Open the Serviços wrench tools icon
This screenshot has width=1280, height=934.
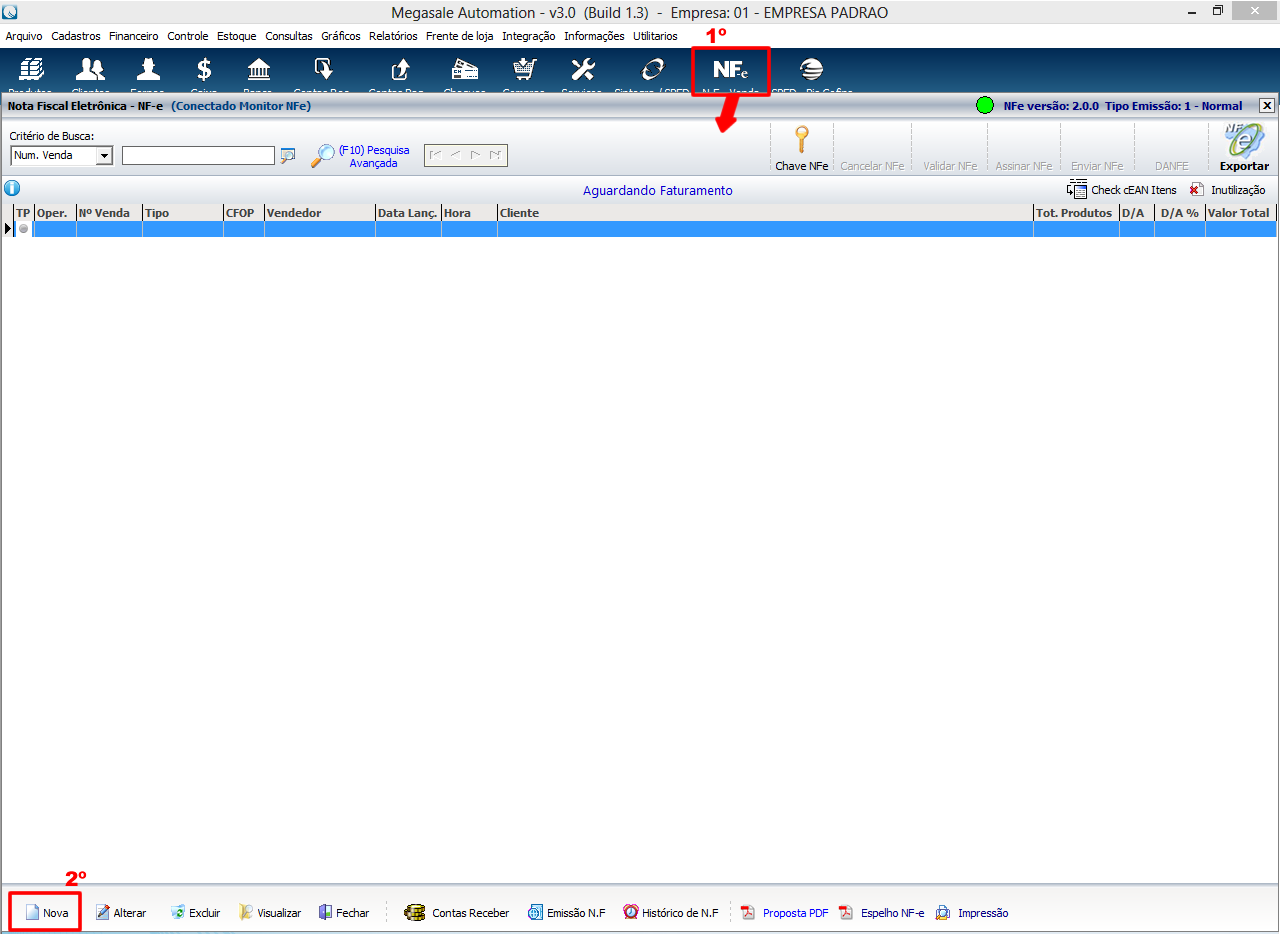582,70
